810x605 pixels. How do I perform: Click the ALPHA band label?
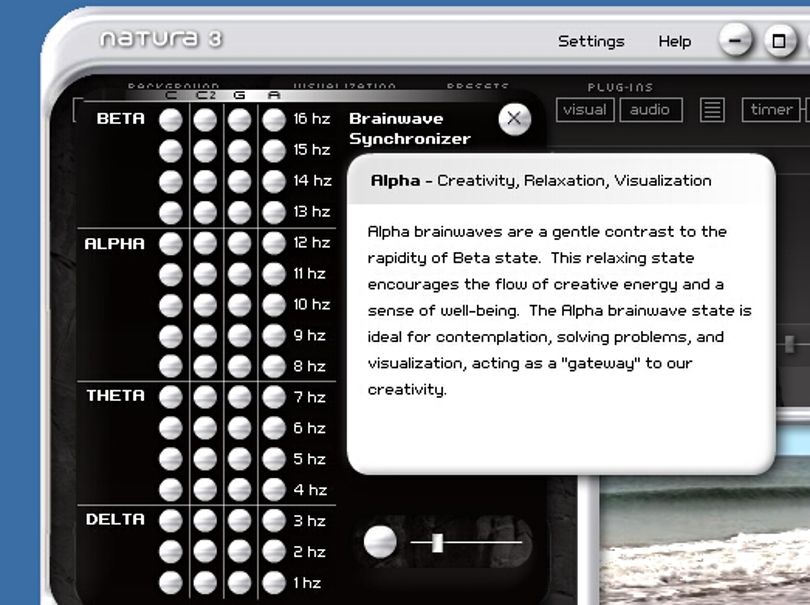(x=115, y=244)
